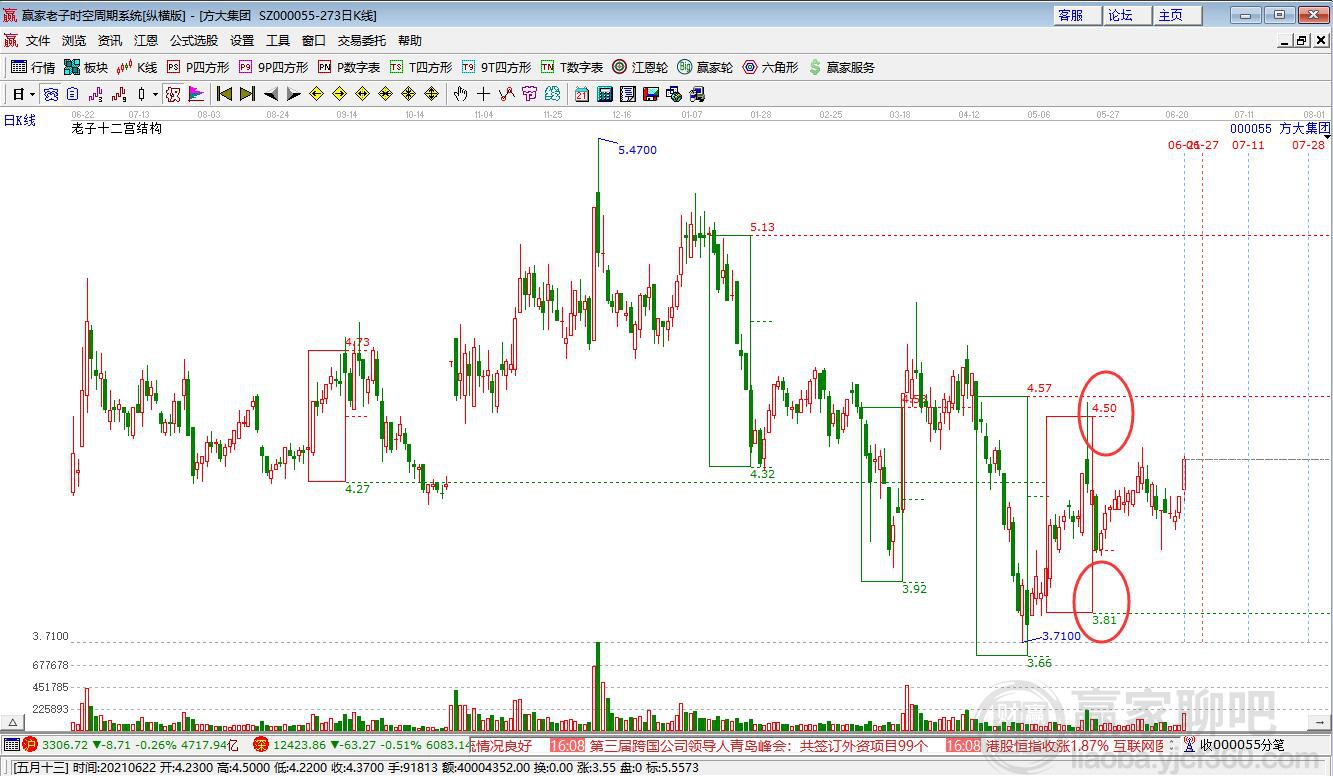The height and width of the screenshot is (776, 1333).
Task: Select the hand pan tool
Action: tap(460, 94)
